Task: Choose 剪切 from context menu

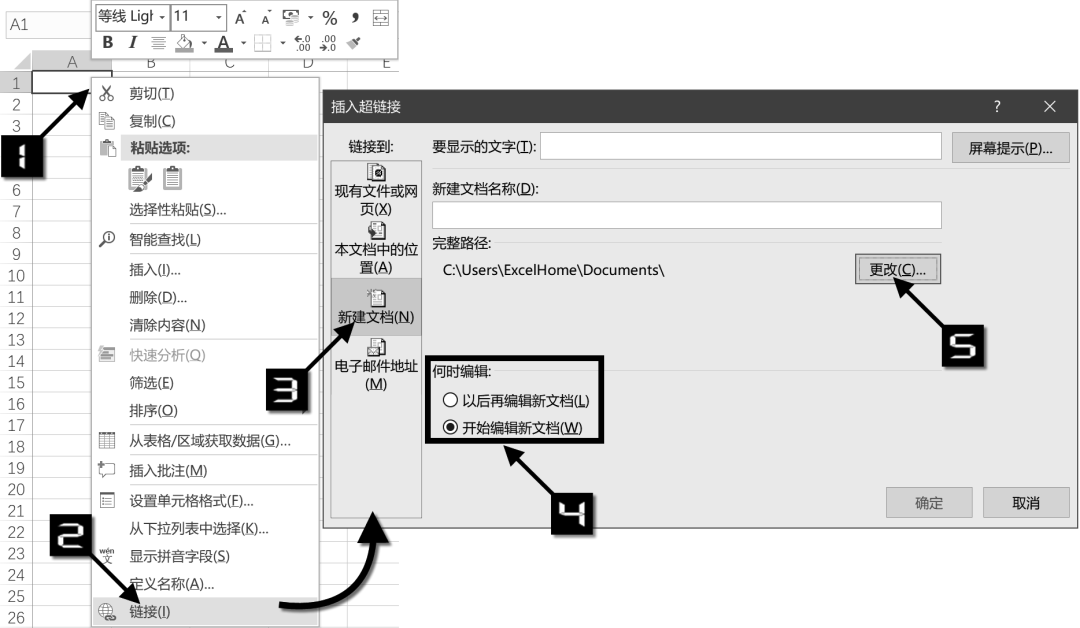Action: tap(205, 93)
